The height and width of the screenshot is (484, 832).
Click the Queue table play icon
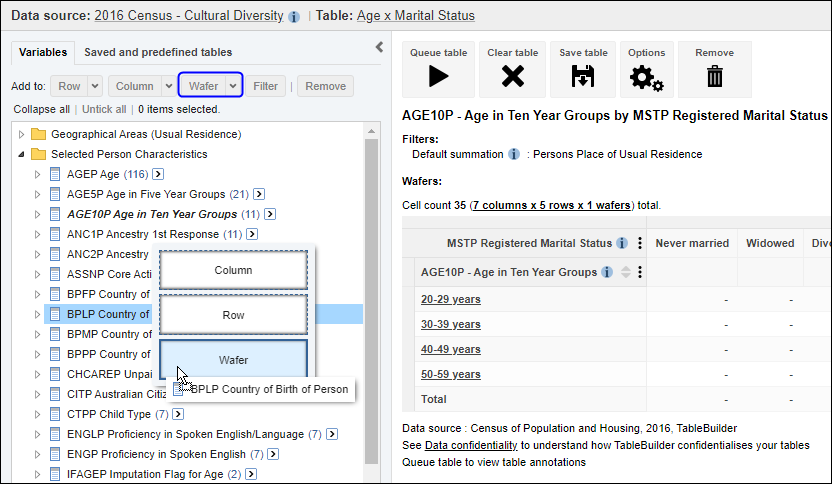438,76
